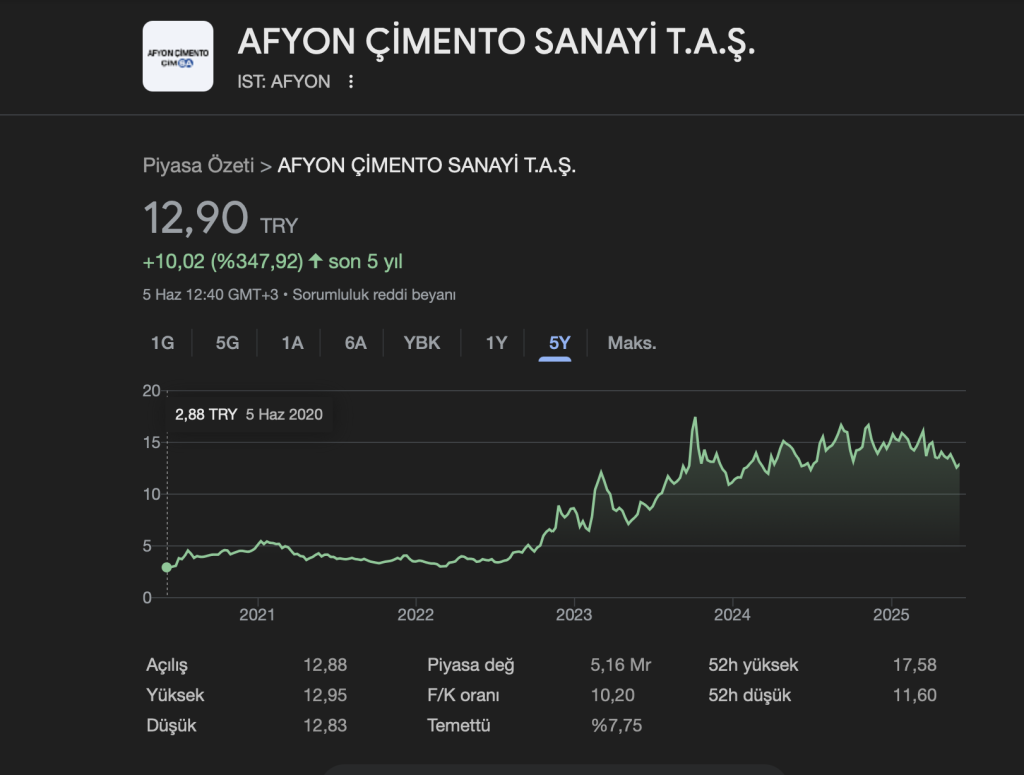Click the green data point at chart start
Screen dimensions: 1024x775
[166, 567]
